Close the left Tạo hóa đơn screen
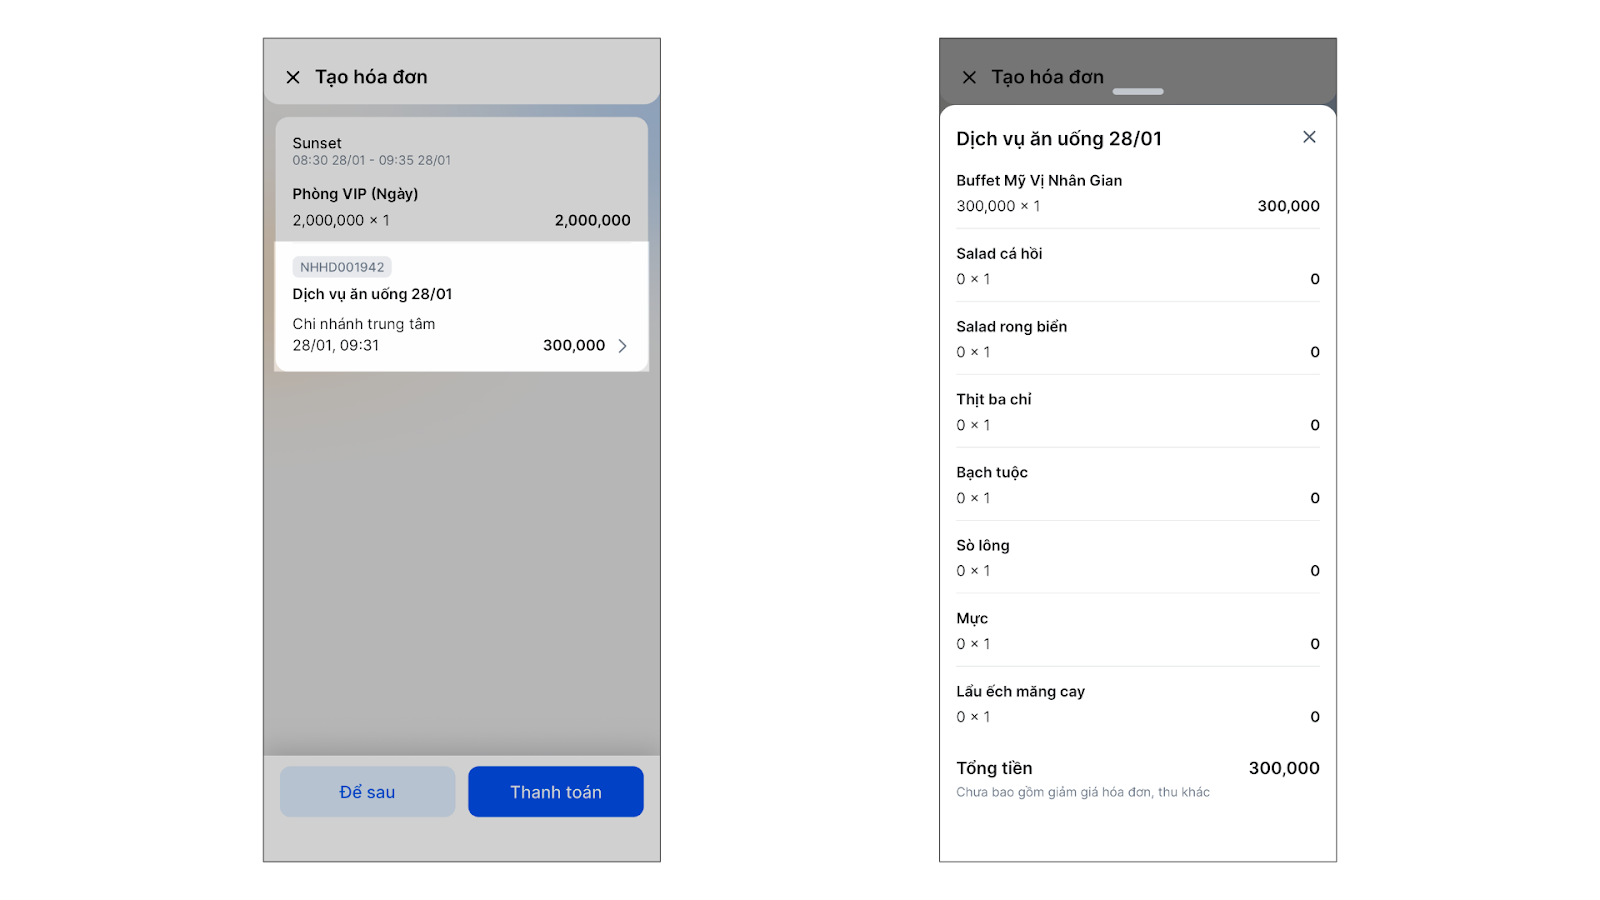1600x900 pixels. pos(293,77)
